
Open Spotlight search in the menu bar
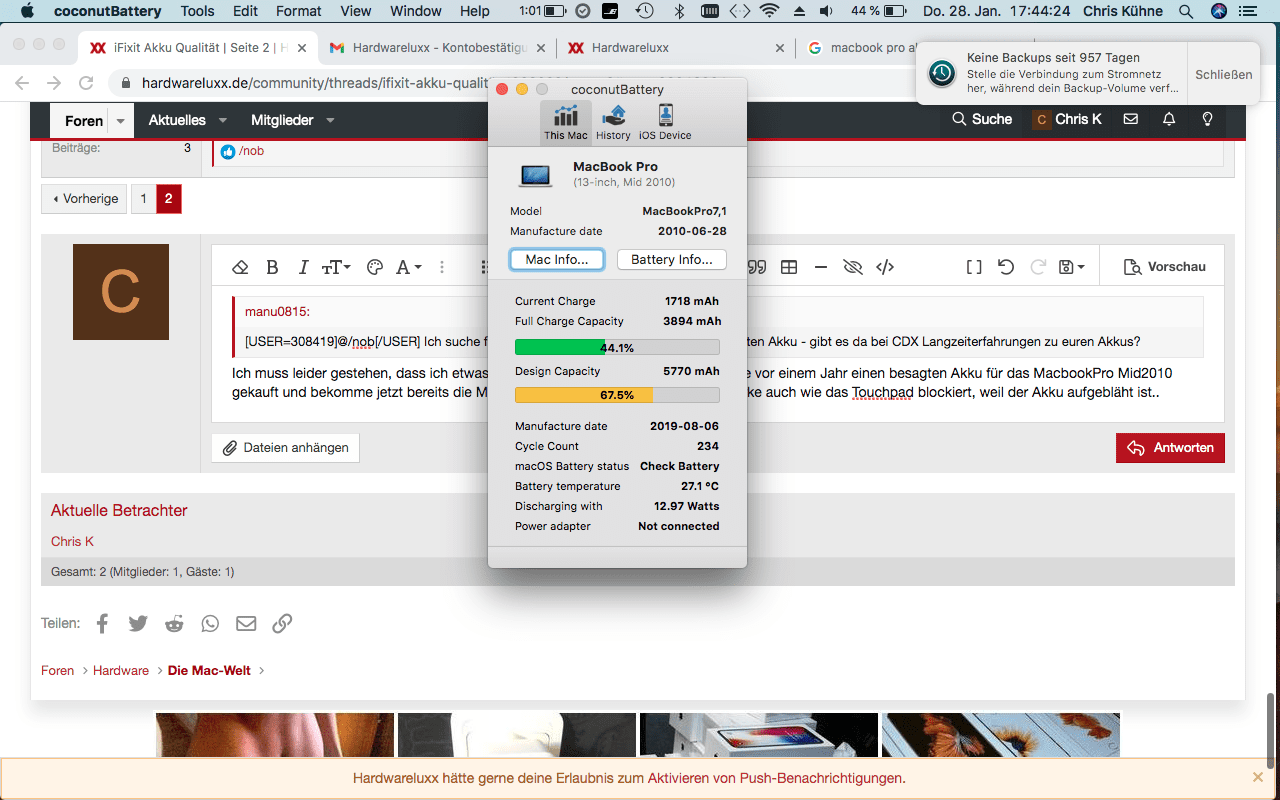click(x=1186, y=11)
